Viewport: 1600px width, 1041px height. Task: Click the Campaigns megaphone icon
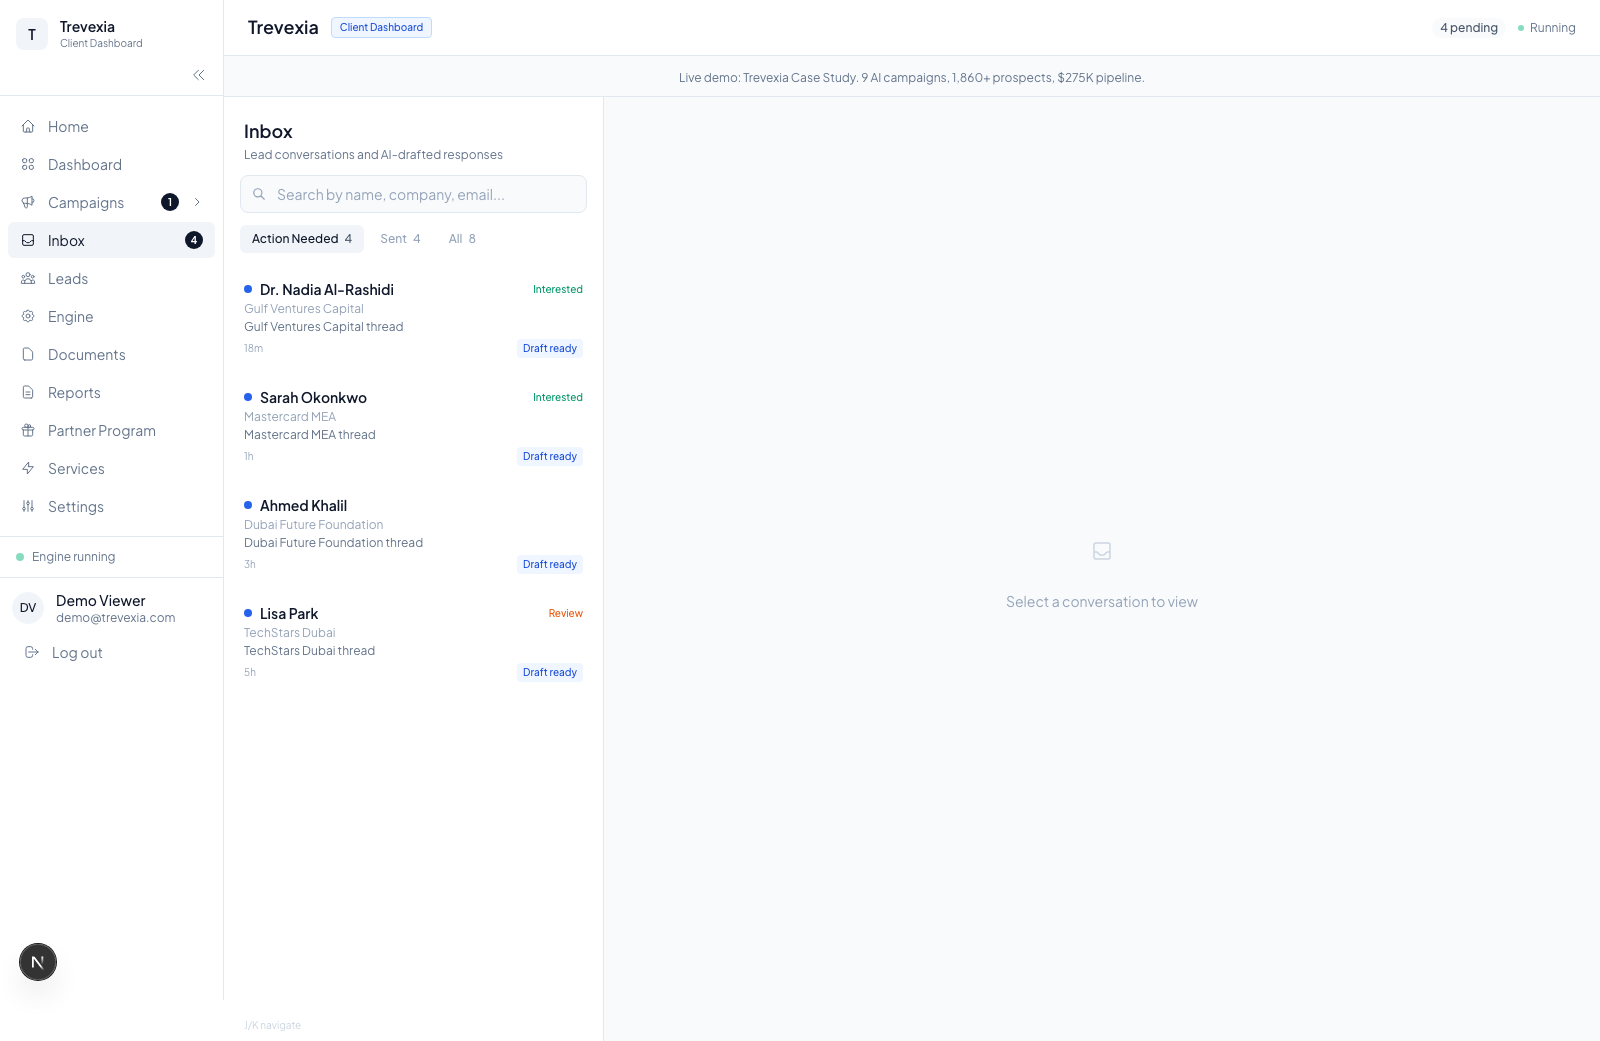(28, 203)
